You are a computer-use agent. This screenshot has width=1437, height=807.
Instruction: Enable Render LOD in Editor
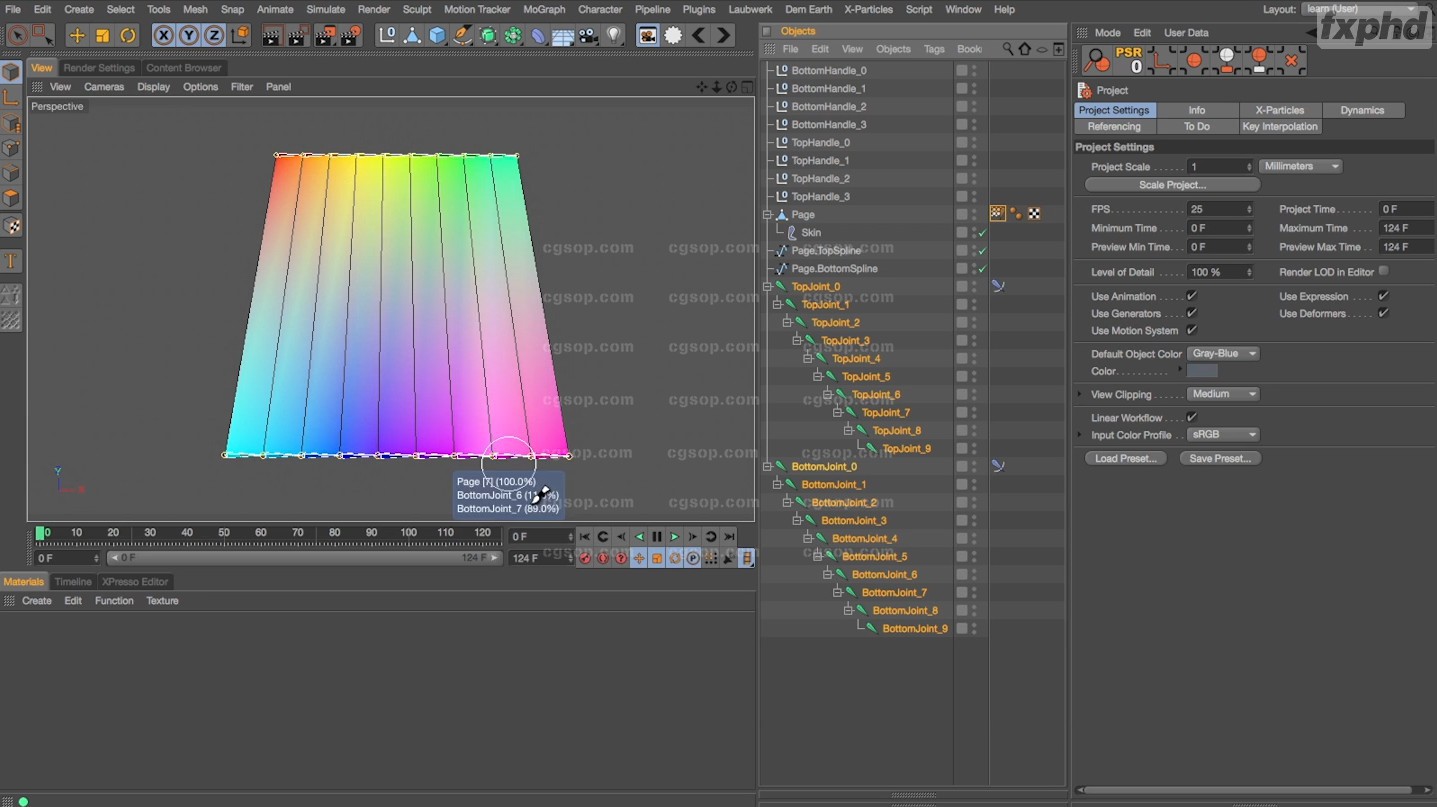coord(1383,271)
